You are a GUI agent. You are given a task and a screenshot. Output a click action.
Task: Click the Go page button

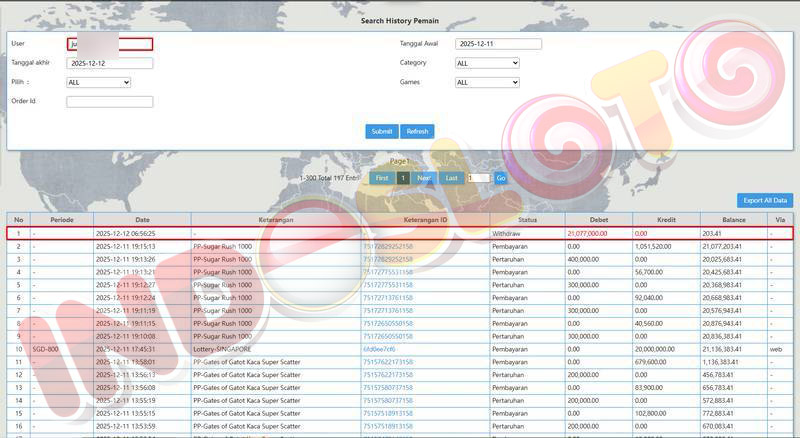coord(501,178)
